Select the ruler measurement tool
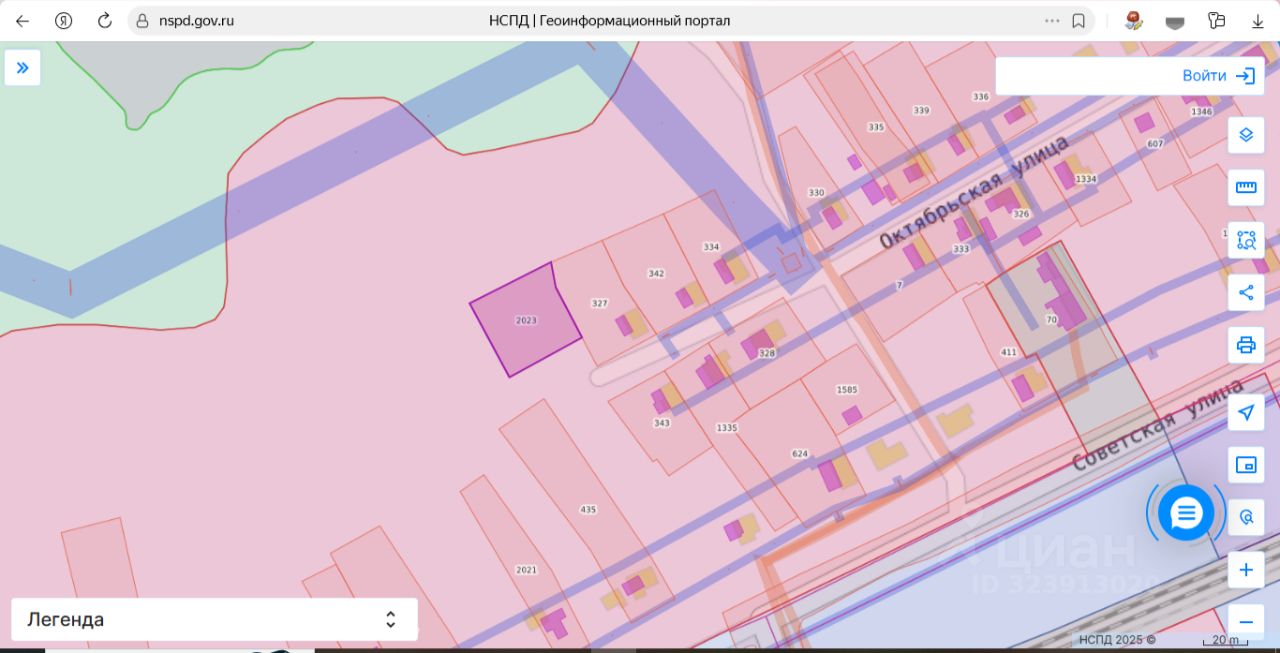Image resolution: width=1280 pixels, height=653 pixels. tap(1246, 187)
